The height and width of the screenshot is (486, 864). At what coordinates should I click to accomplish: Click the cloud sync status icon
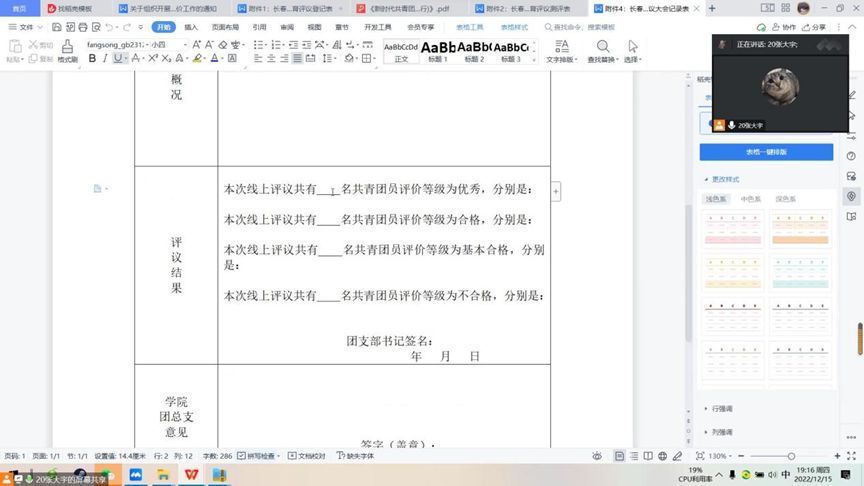tap(761, 27)
